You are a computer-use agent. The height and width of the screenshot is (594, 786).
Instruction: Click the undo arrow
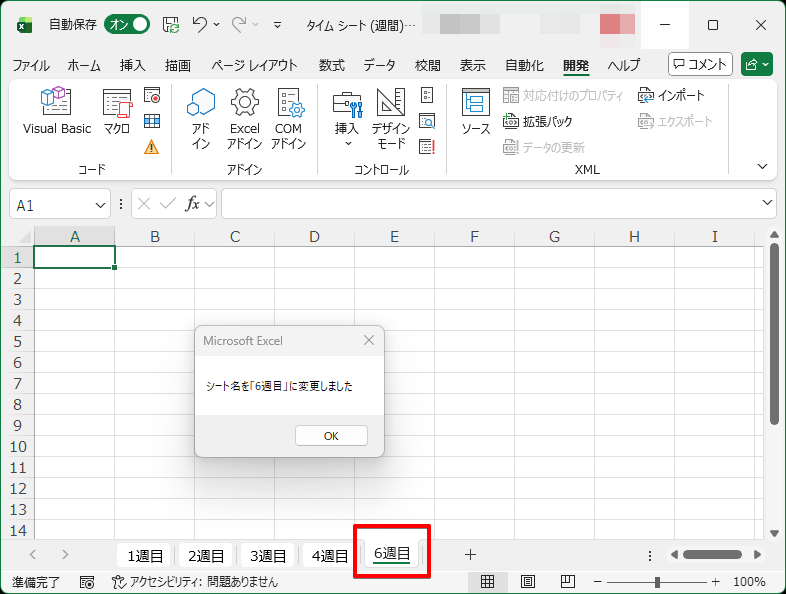click(x=200, y=24)
